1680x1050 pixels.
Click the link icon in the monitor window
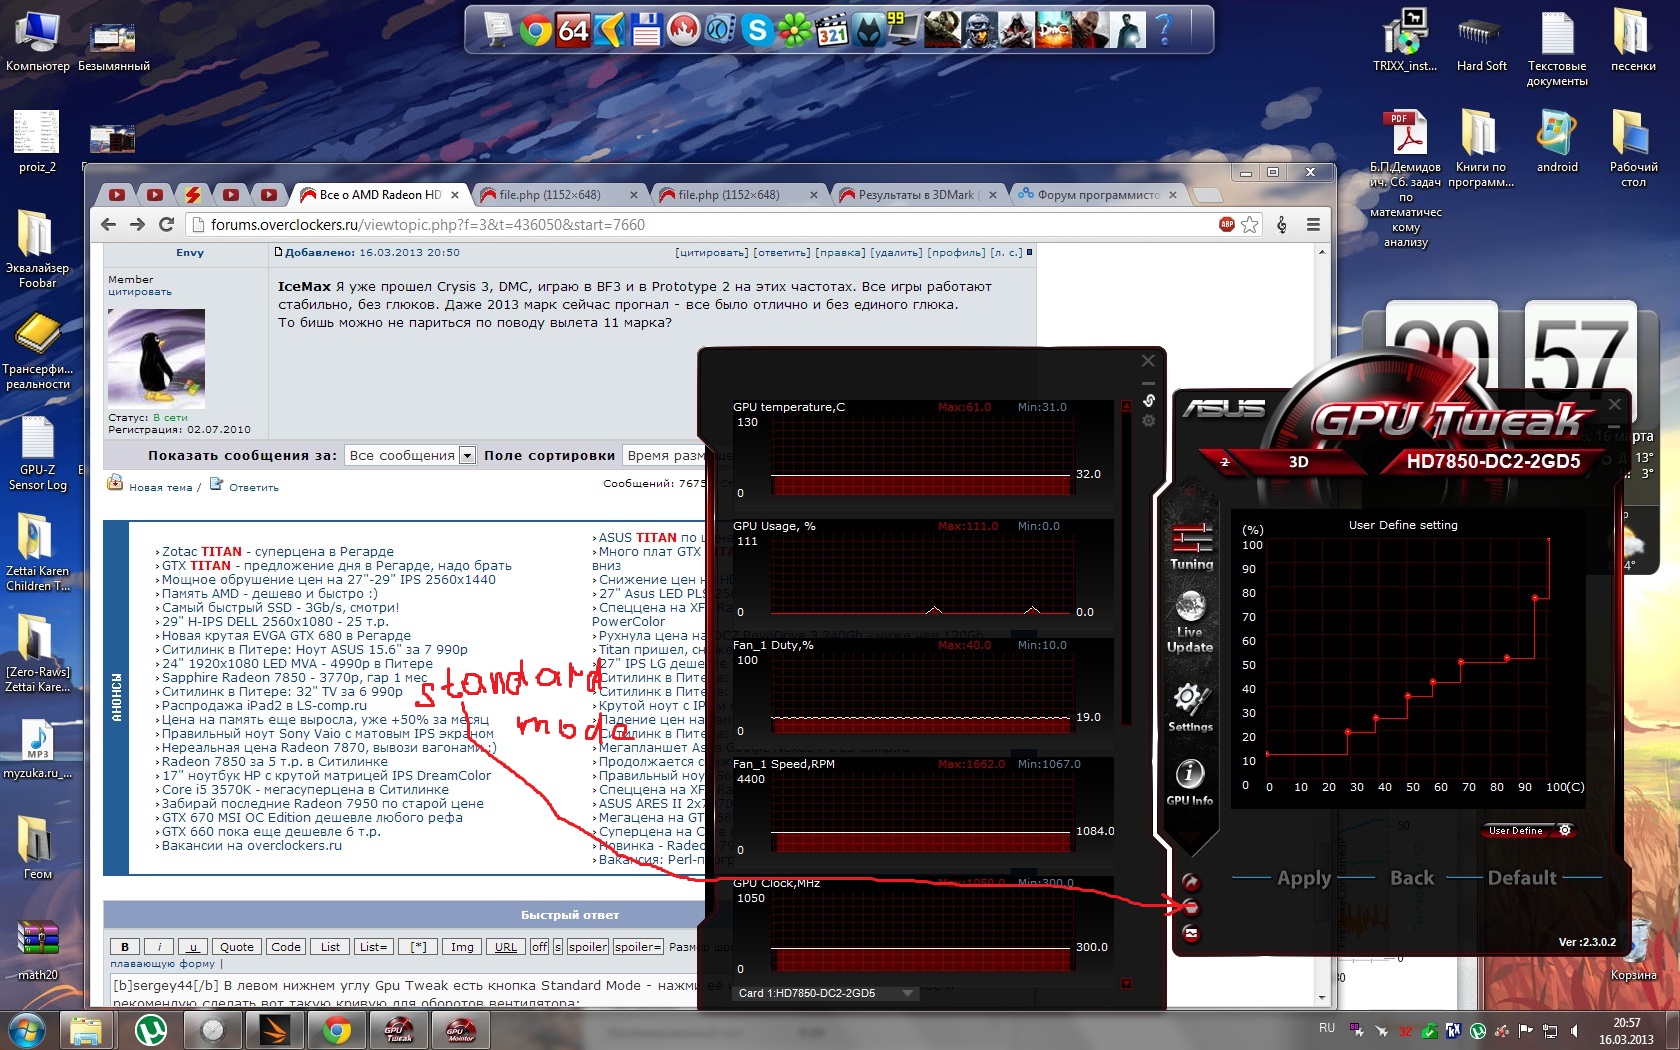[1149, 401]
